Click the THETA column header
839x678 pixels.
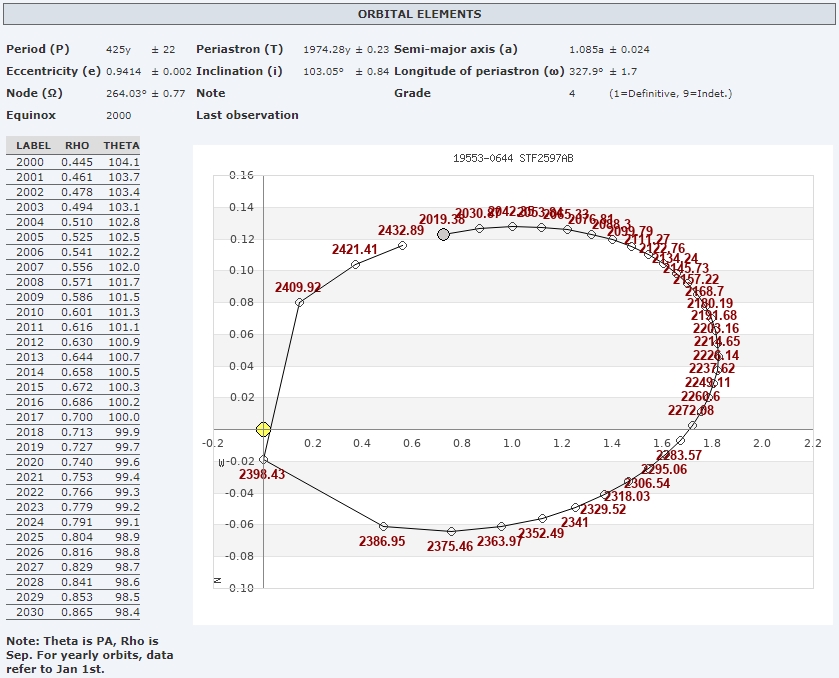coord(121,146)
